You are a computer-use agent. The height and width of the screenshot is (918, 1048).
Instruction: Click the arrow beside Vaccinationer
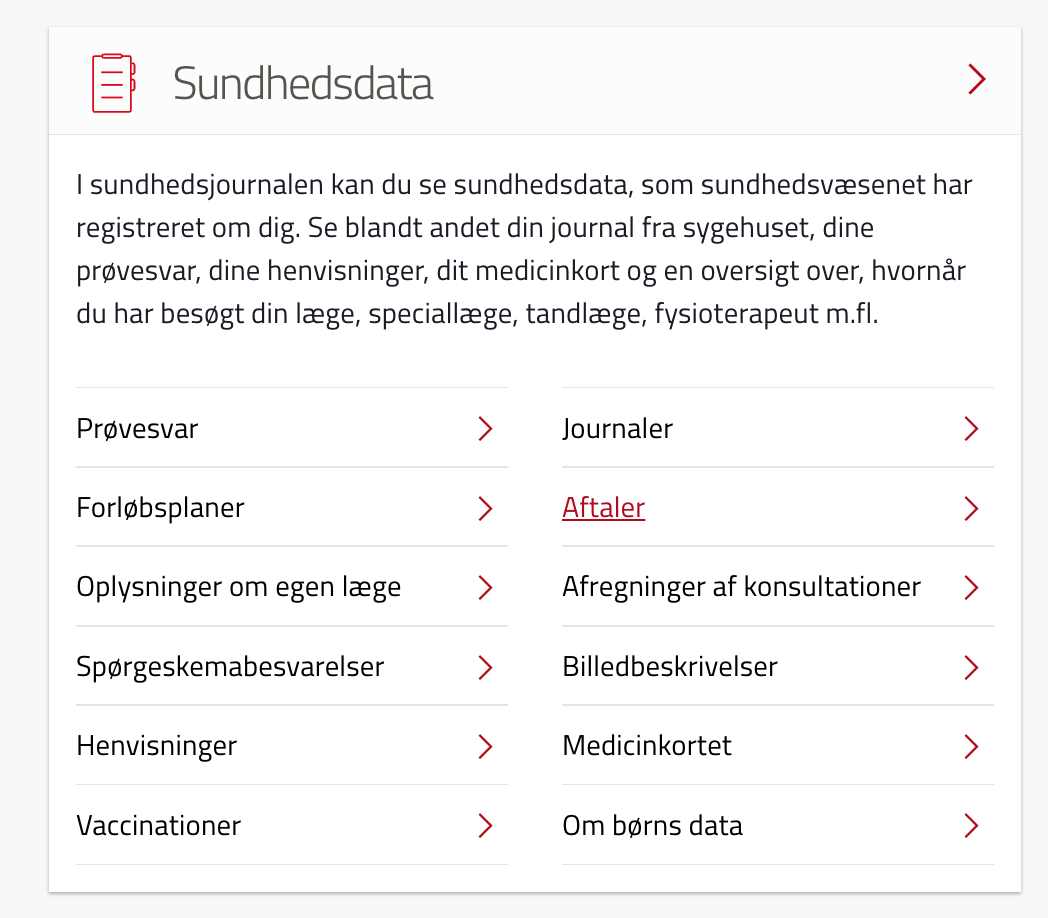tap(485, 826)
